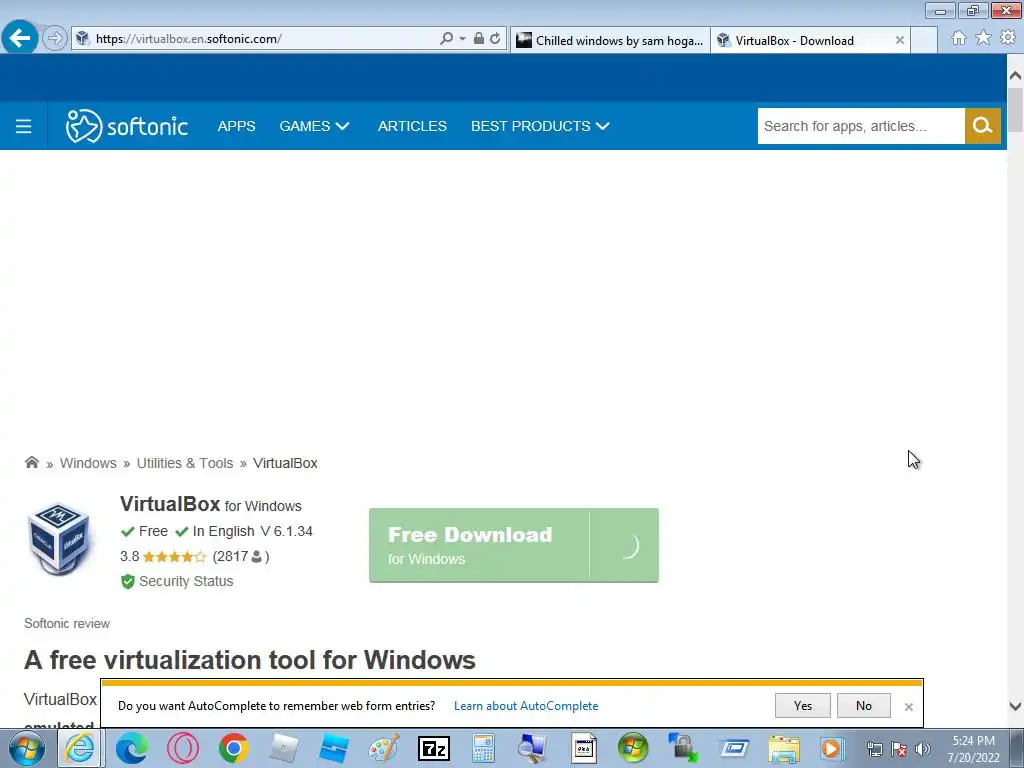Click the Learn about AutoComplete link
This screenshot has height=768, width=1024.
526,706
